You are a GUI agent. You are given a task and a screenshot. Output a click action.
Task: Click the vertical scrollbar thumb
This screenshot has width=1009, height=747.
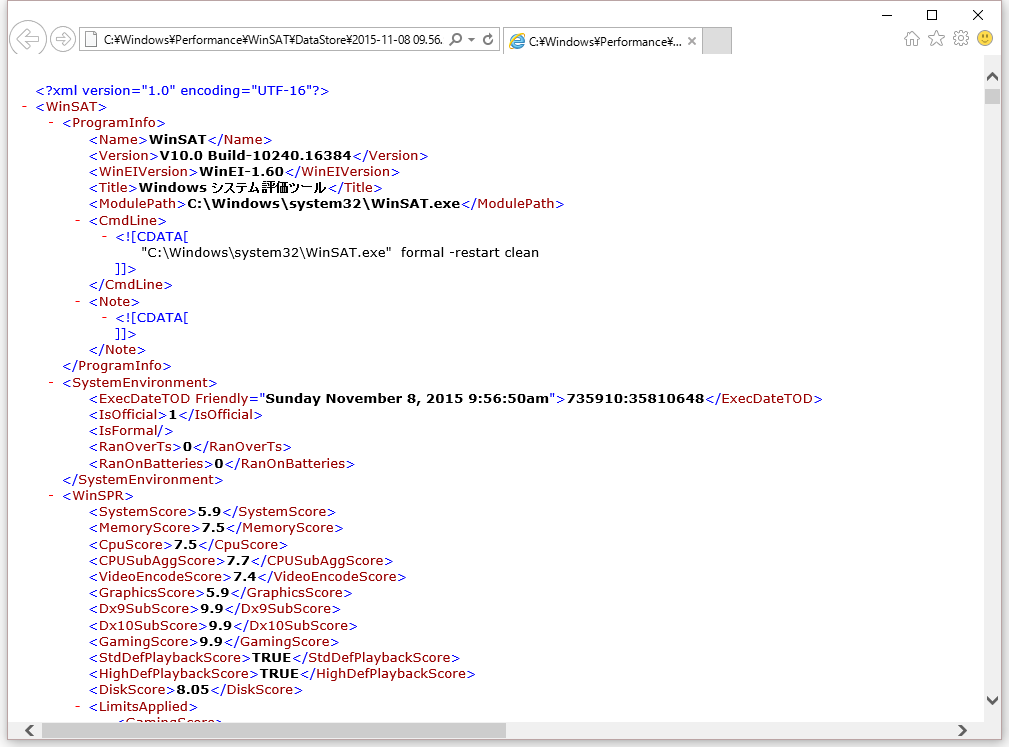(992, 97)
